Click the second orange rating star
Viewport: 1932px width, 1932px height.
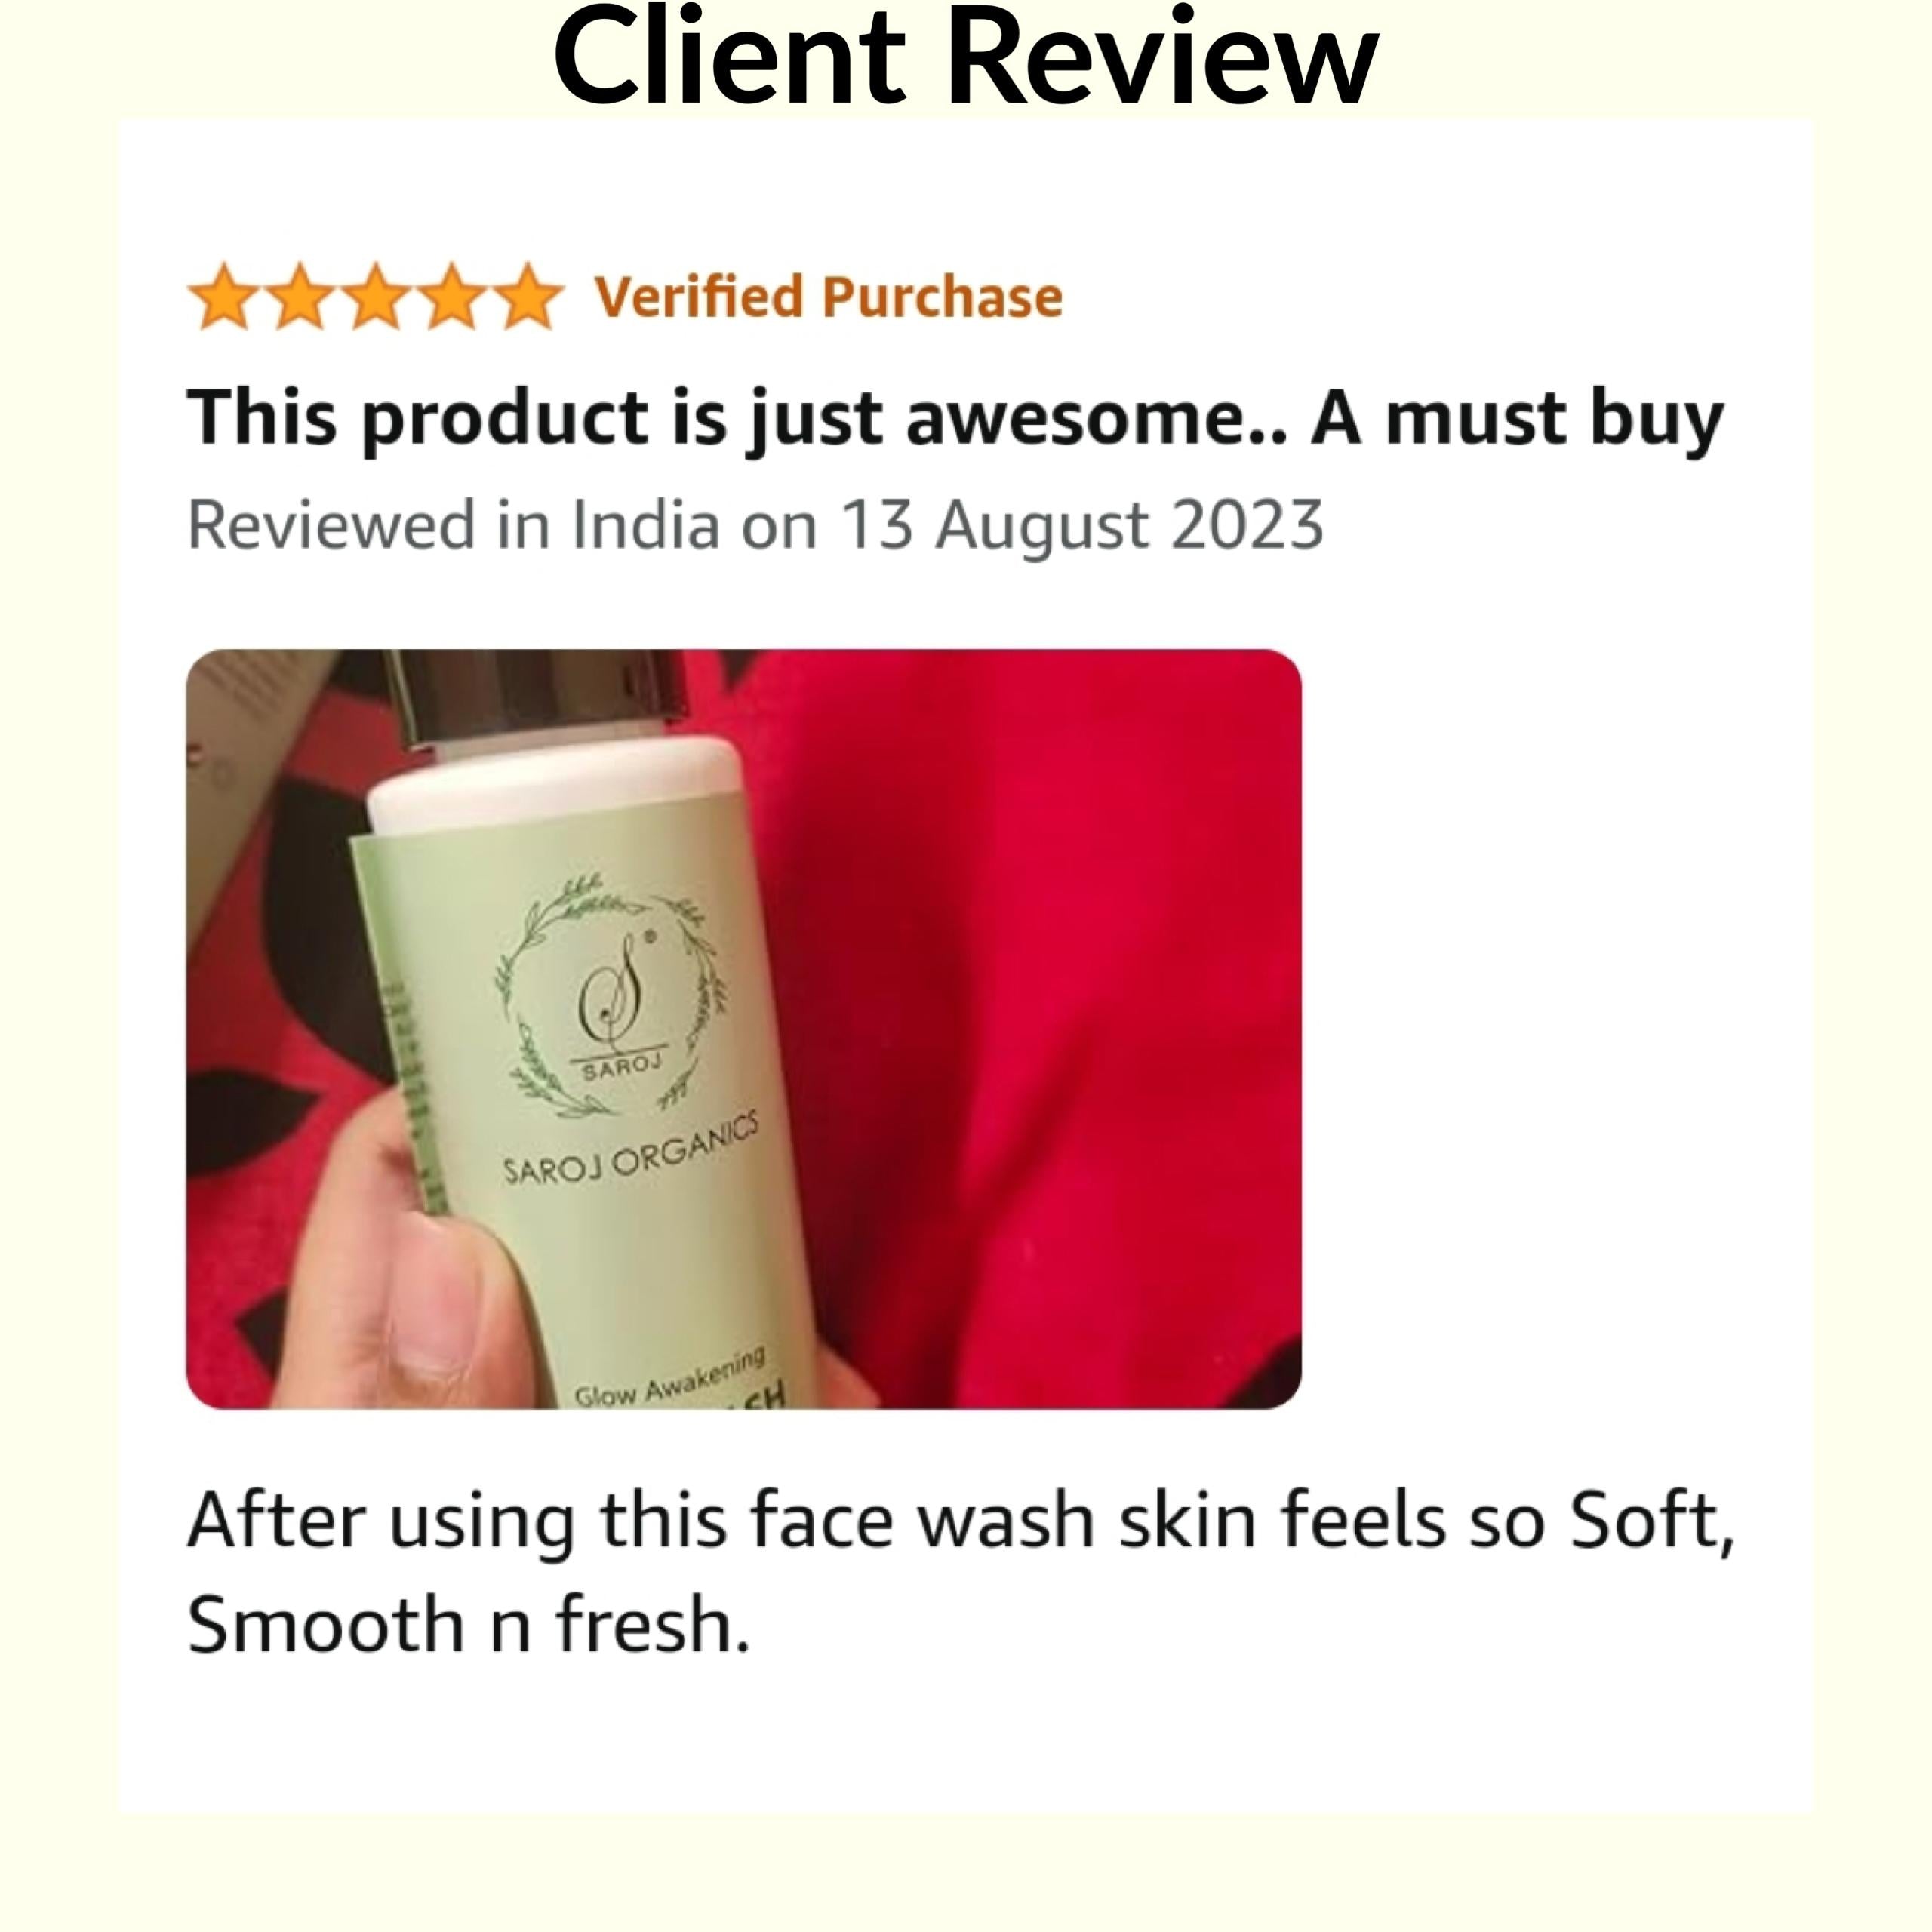coord(300,297)
